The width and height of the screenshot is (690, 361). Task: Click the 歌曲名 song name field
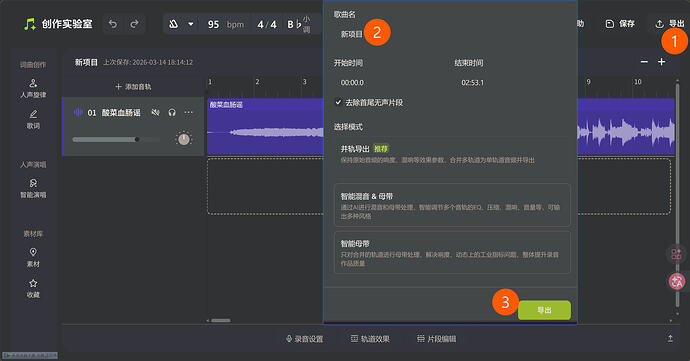[451, 34]
